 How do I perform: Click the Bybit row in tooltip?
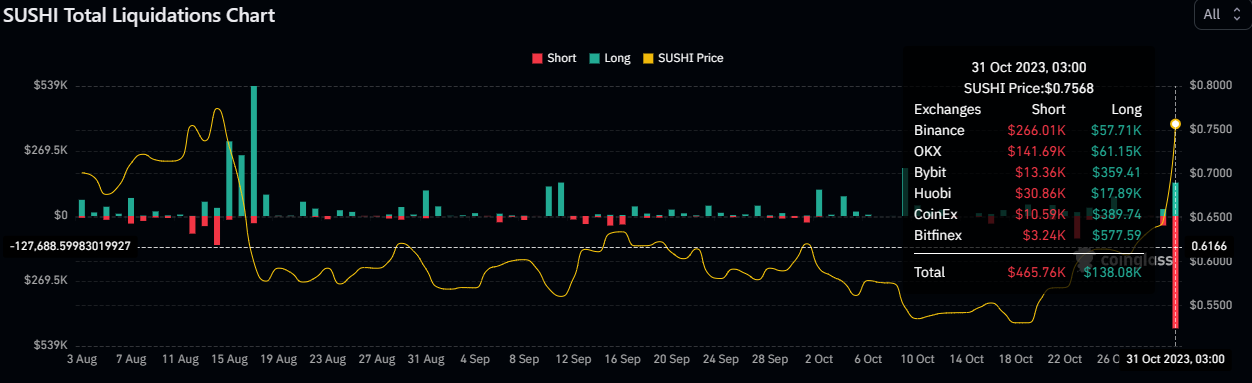pos(1028,172)
